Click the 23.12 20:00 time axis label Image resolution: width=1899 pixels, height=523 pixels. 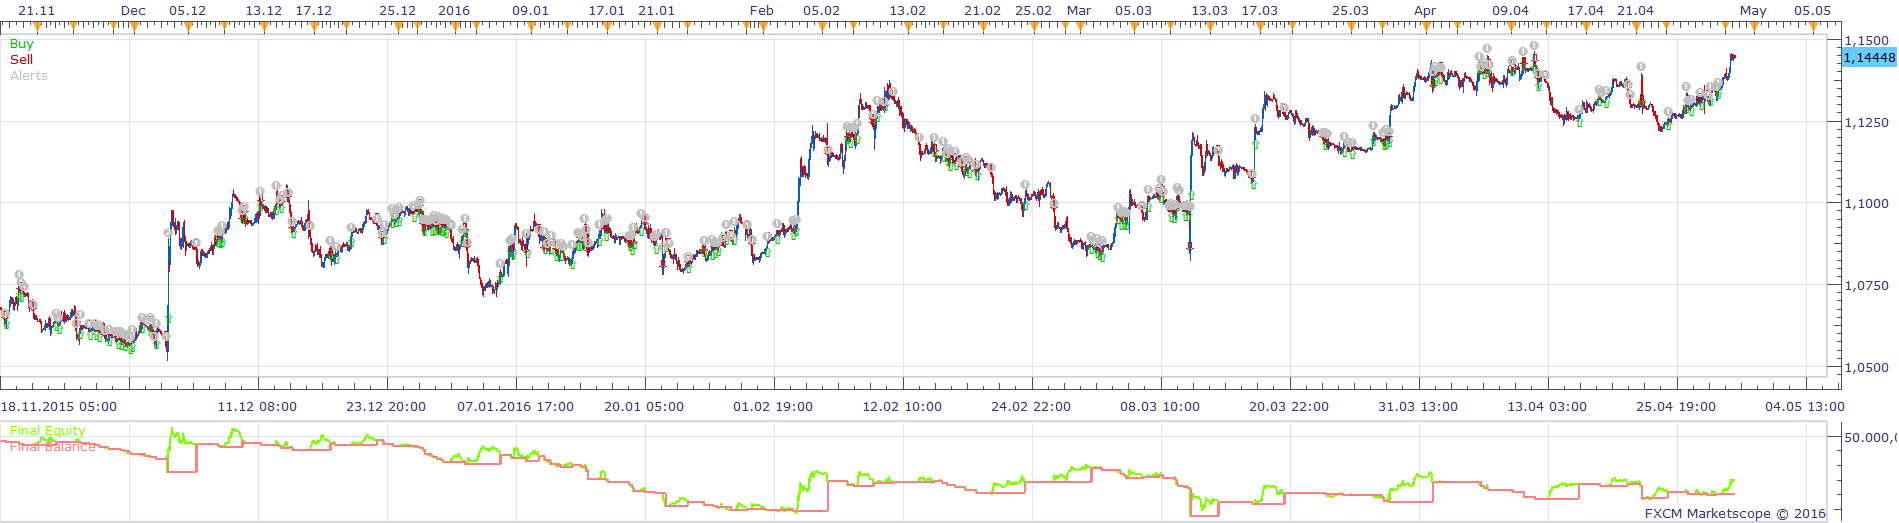point(386,407)
